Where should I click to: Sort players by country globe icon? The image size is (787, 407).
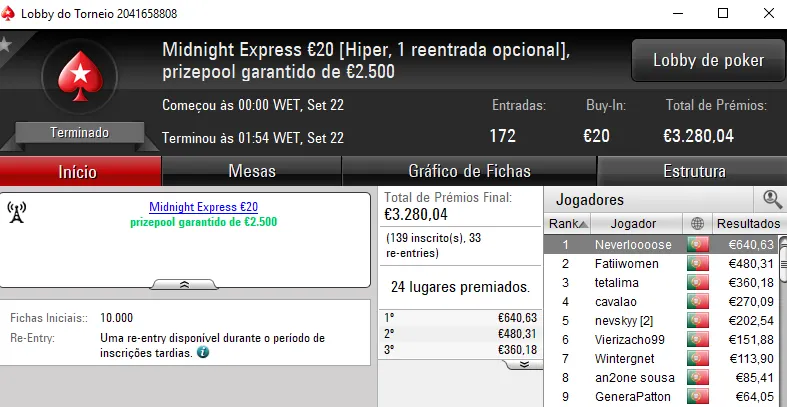[x=696, y=224]
